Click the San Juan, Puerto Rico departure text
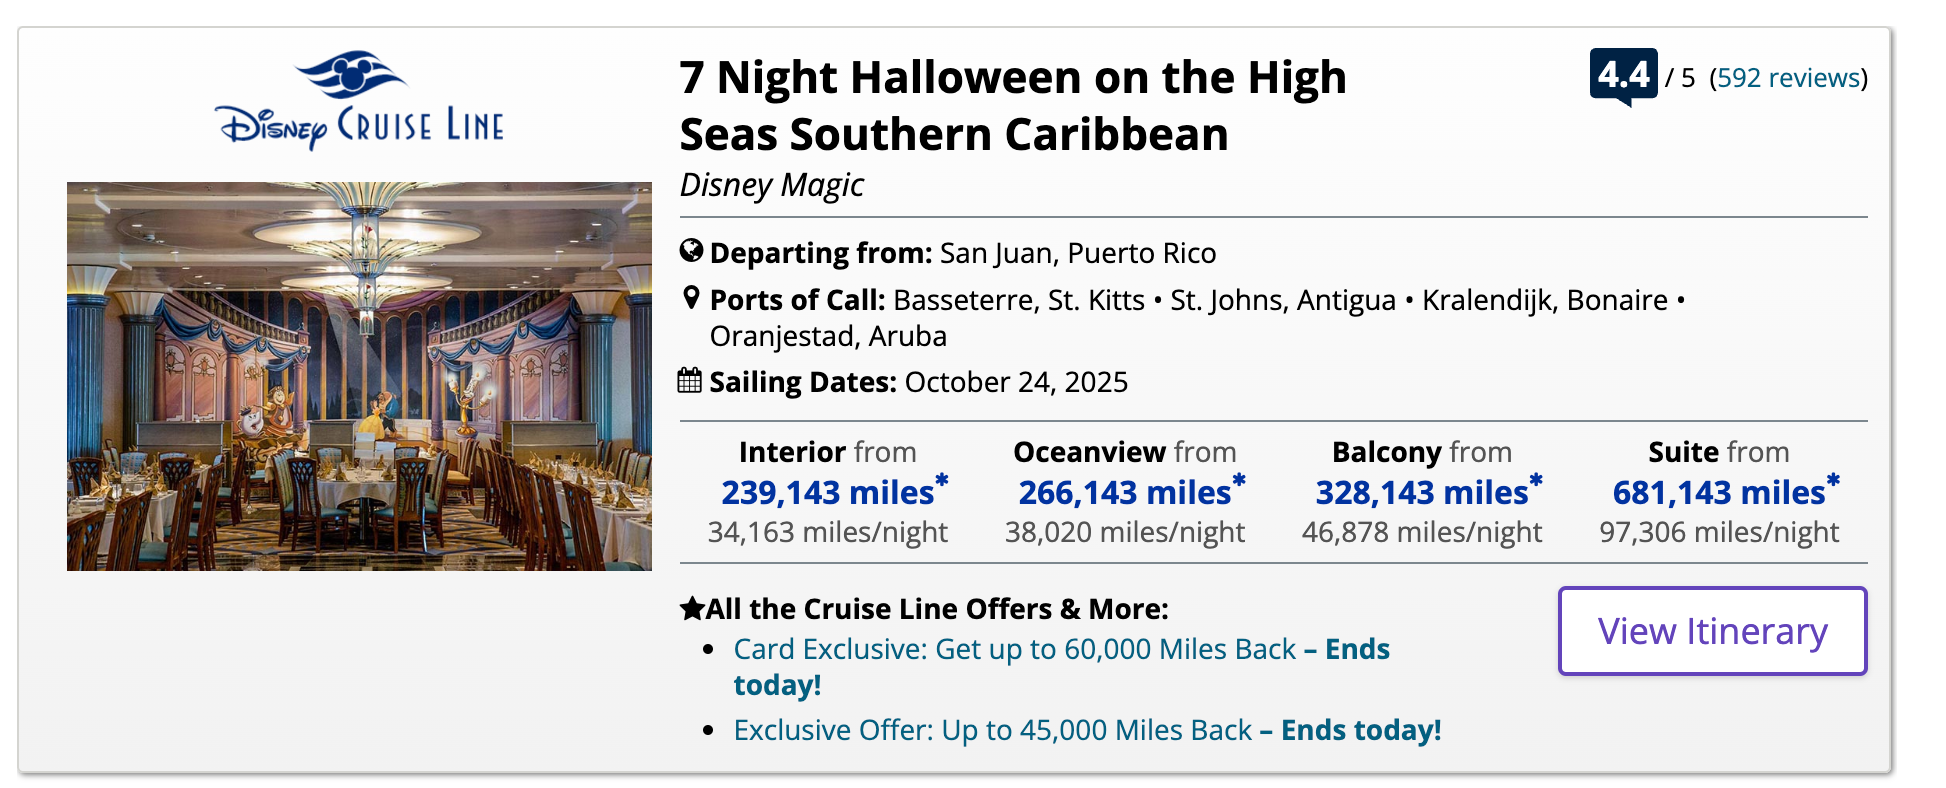This screenshot has height=788, width=1946. click(1078, 253)
